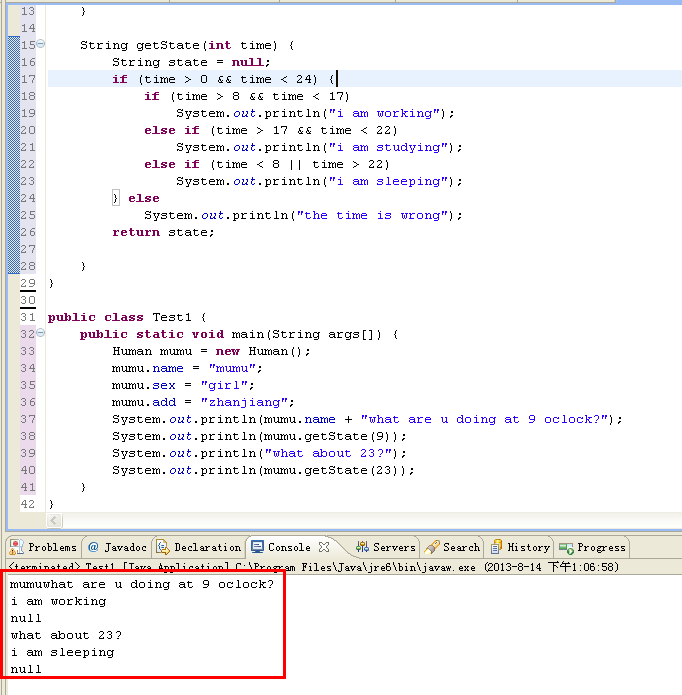Screen dimensions: 682x695
Task: Click 'String state = null;' code line
Action: tap(191, 62)
